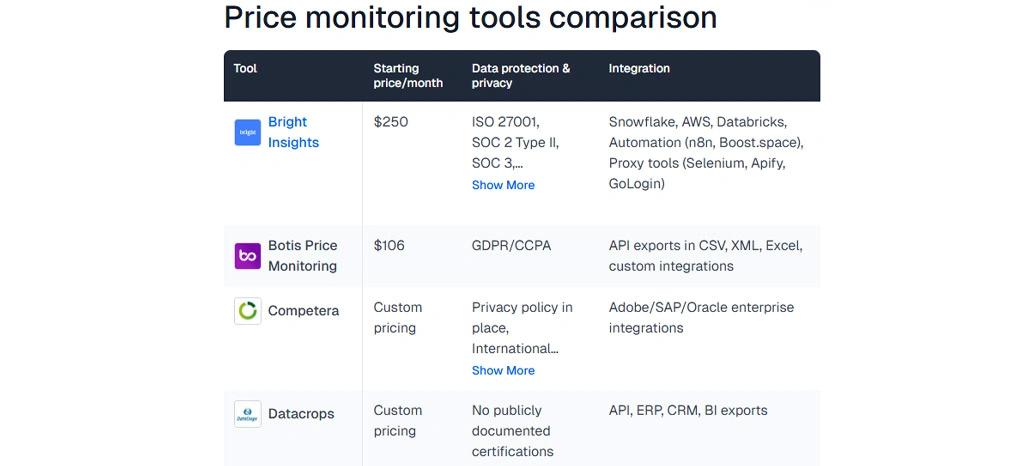The image size is (1026, 466).
Task: Click the Bright Insights logo icon
Action: click(x=247, y=132)
